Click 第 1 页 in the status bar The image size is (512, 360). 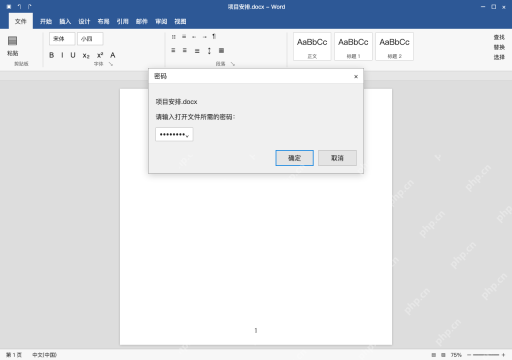(x=14, y=355)
